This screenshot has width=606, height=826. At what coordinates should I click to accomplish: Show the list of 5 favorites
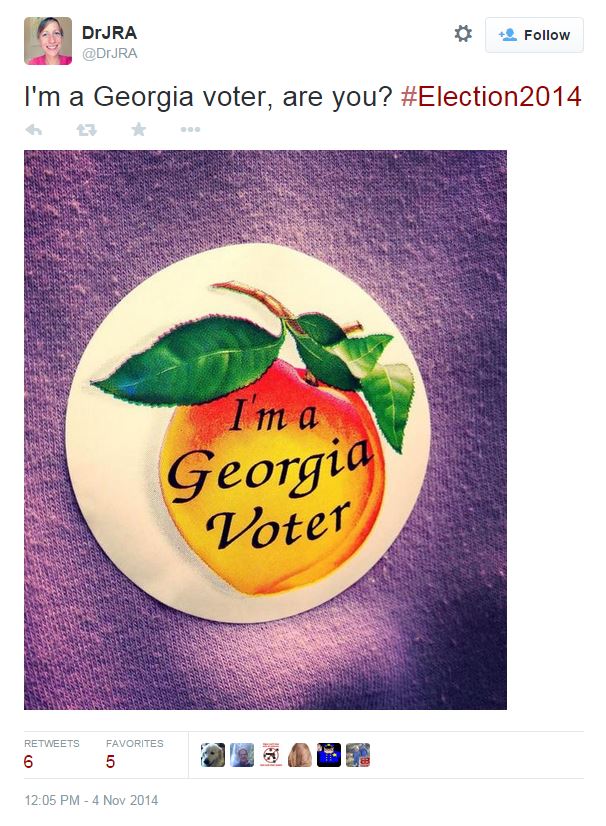click(134, 754)
